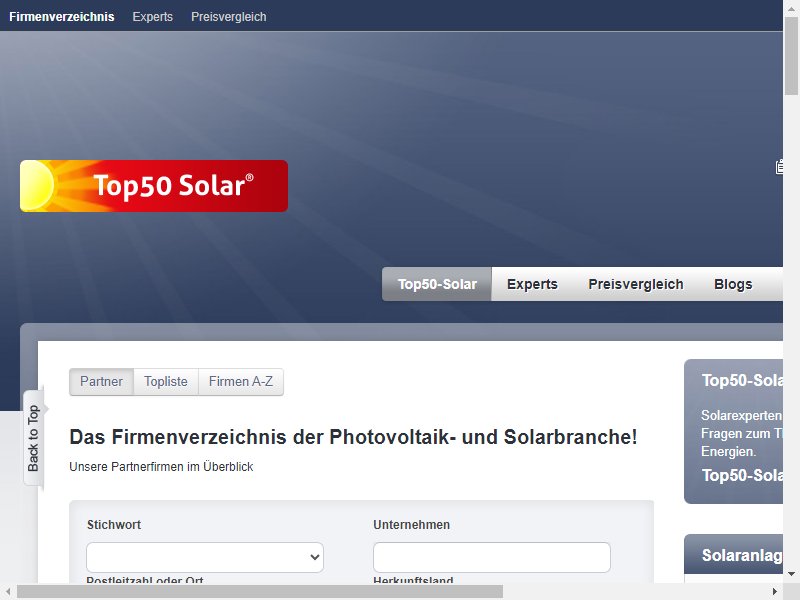Click the Top50 Solar logo banner

pos(154,186)
